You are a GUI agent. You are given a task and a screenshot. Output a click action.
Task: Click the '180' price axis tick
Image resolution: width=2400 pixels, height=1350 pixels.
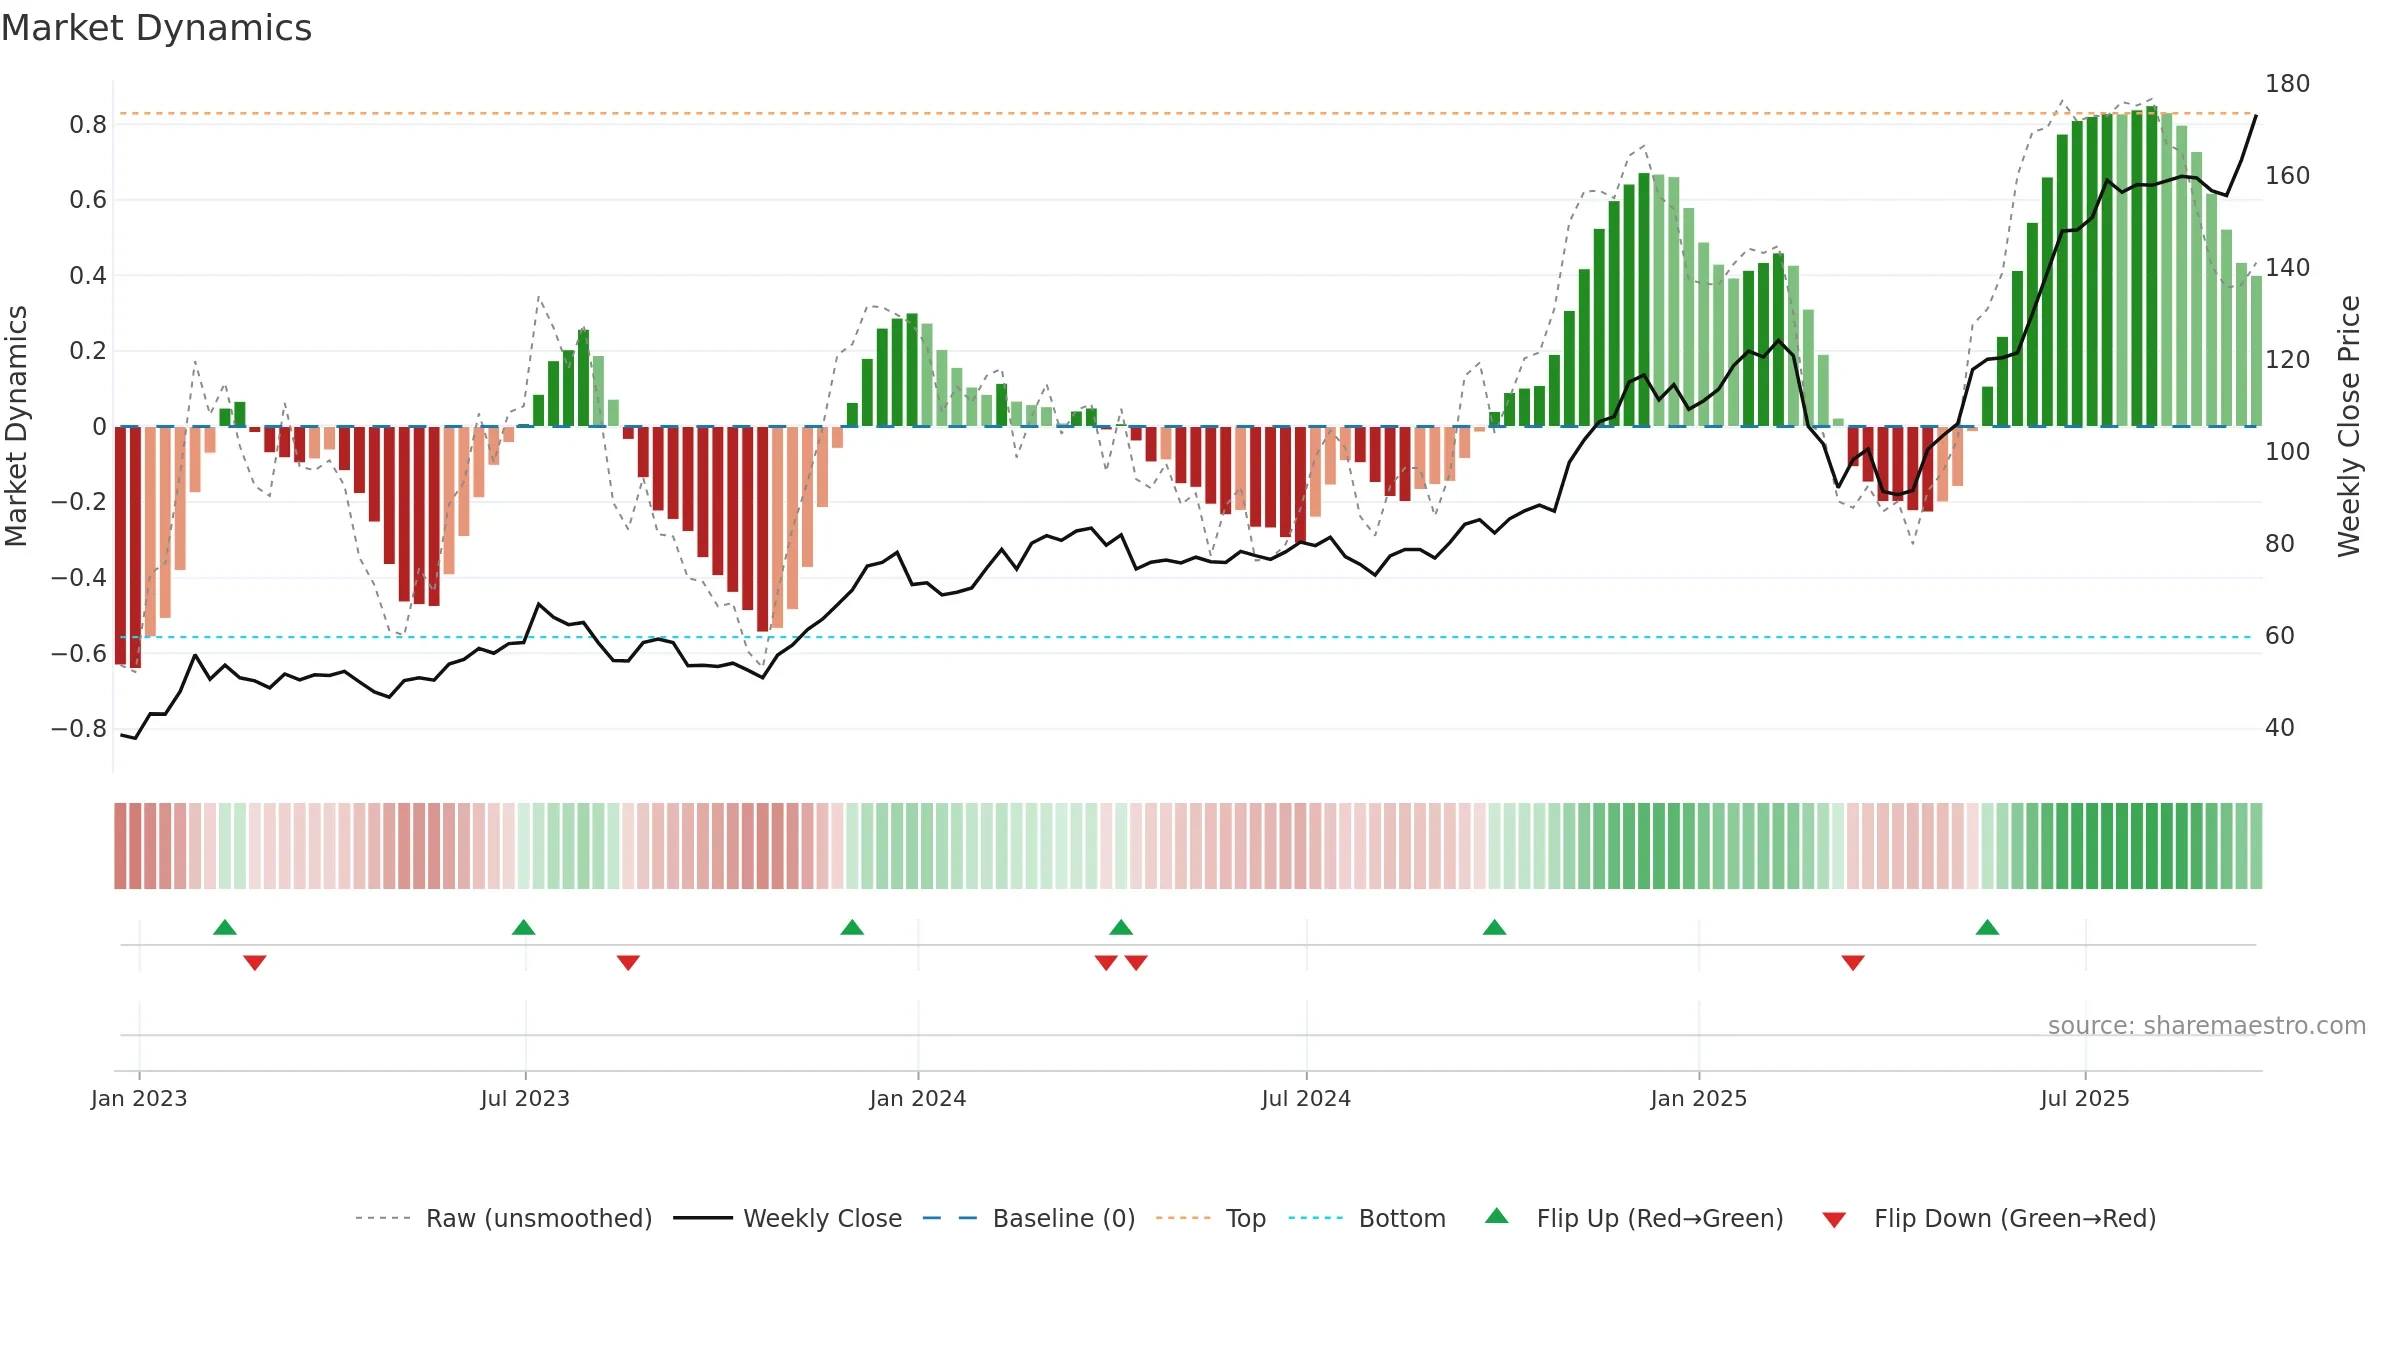coord(2287,84)
